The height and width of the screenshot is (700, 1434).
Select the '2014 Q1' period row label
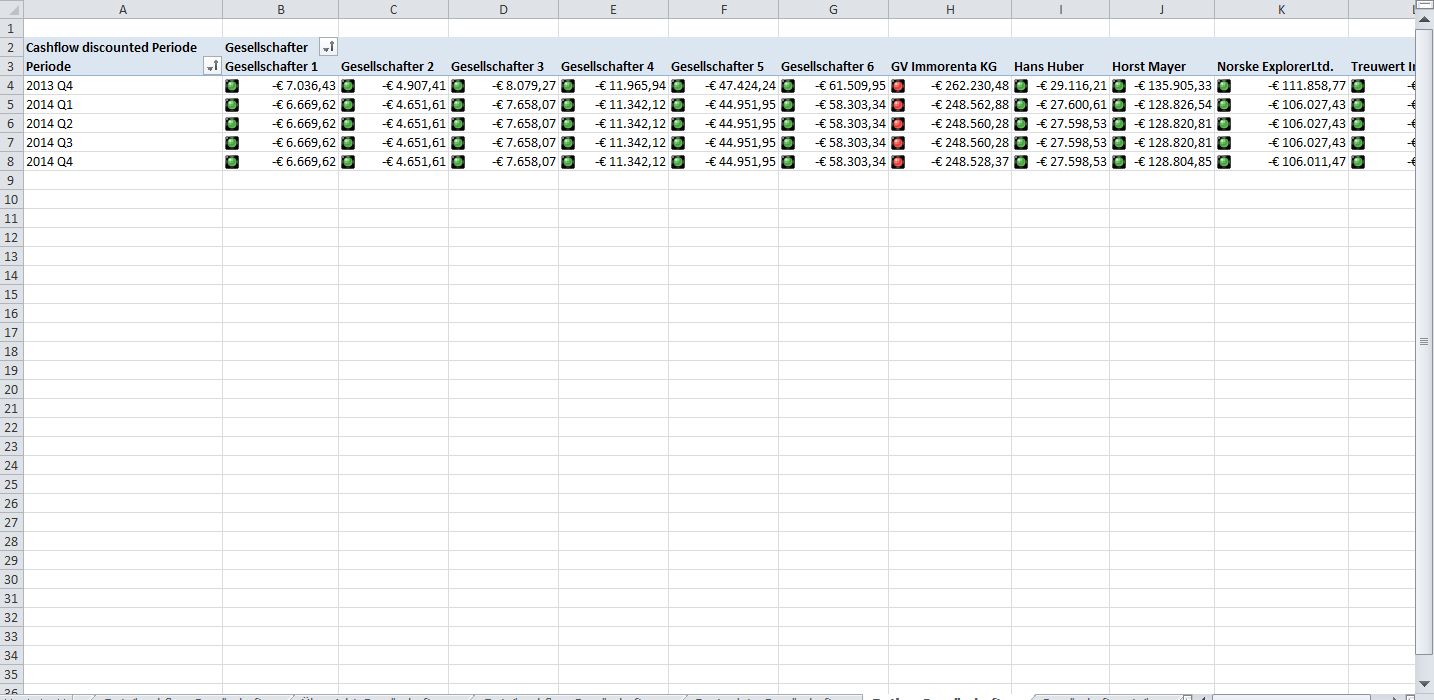point(123,105)
